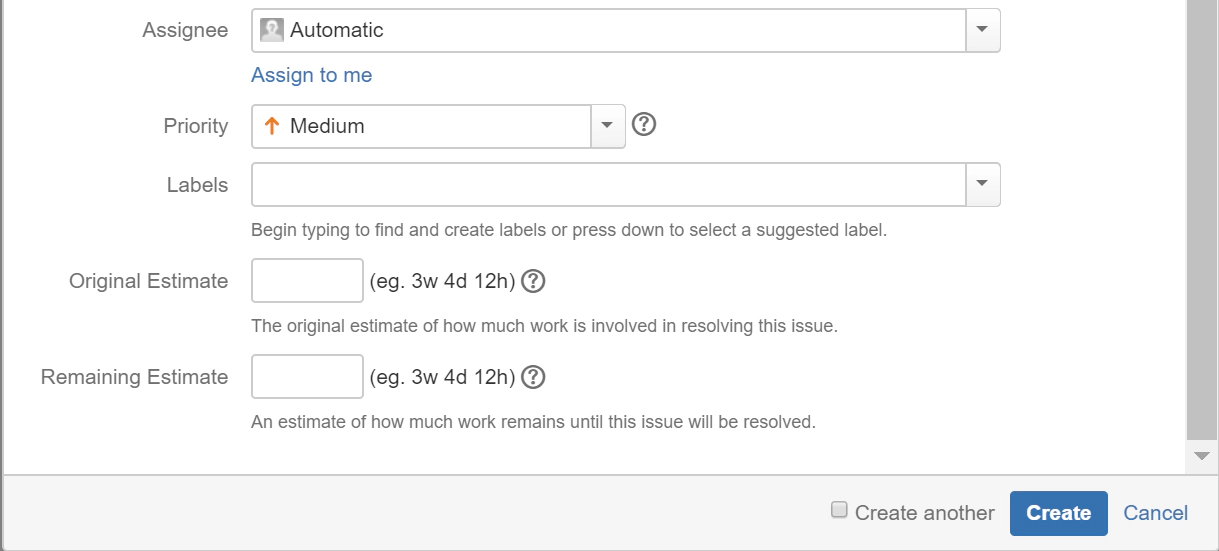This screenshot has width=1219, height=551.
Task: Click the Original Estimate label
Action: tap(149, 281)
